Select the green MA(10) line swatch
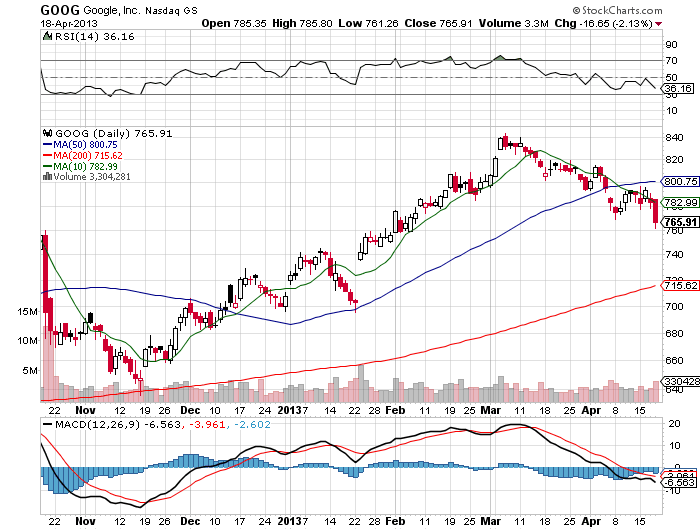The height and width of the screenshot is (530, 700). [48, 167]
